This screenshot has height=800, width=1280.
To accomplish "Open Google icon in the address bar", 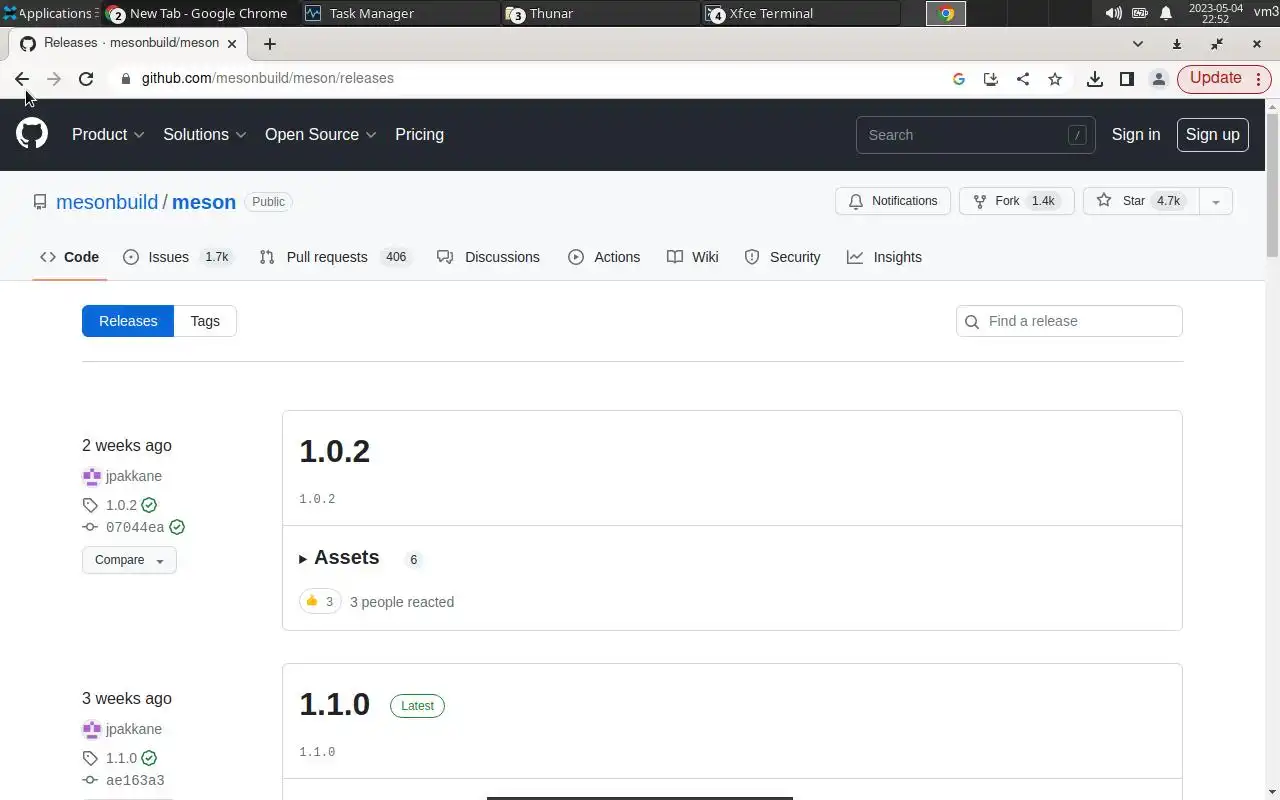I will (959, 78).
